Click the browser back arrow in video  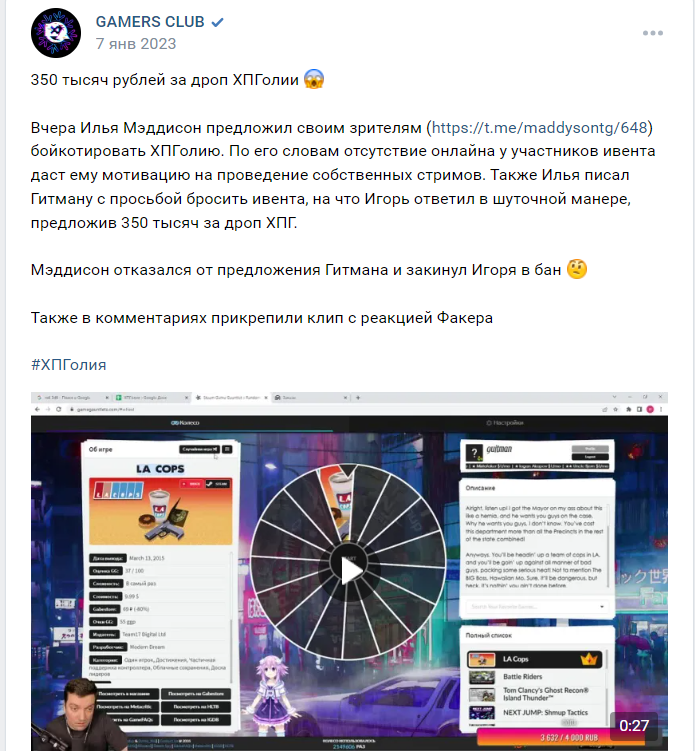click(x=38, y=410)
